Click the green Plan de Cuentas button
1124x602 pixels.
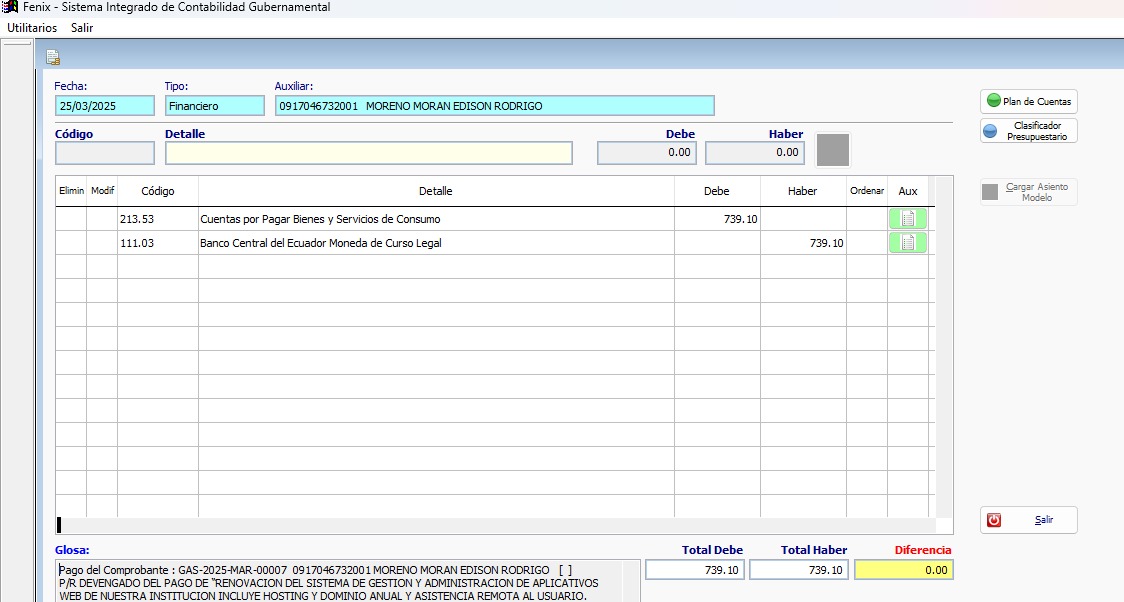tap(1028, 101)
